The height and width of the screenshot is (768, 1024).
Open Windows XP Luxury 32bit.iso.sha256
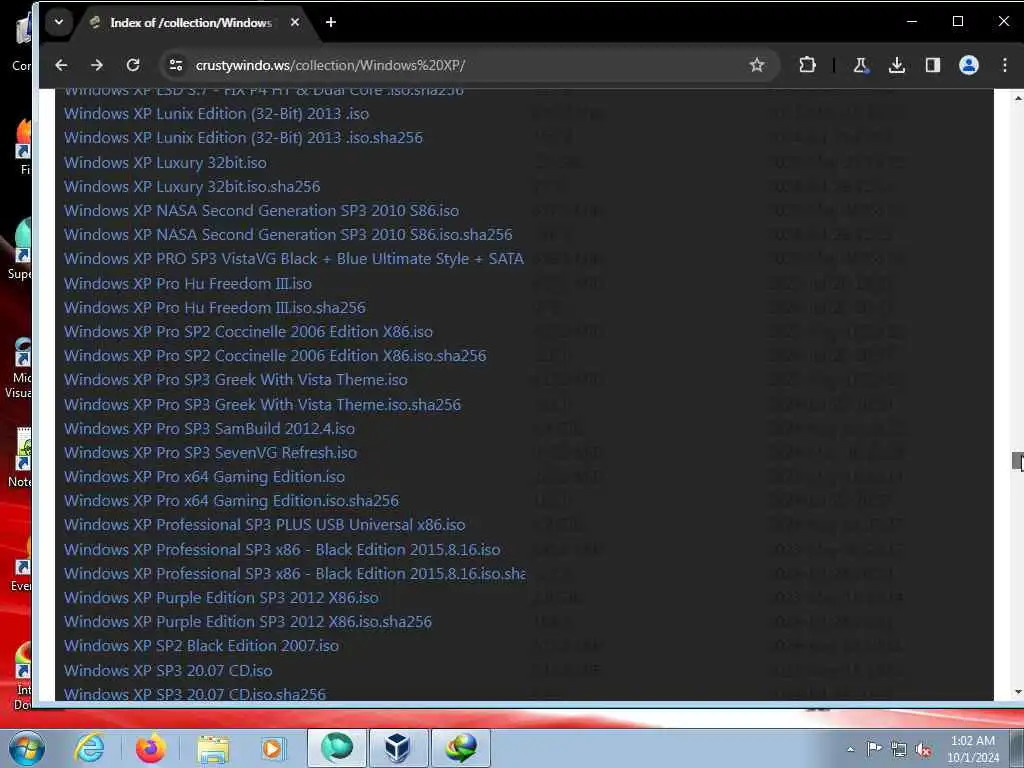click(192, 187)
